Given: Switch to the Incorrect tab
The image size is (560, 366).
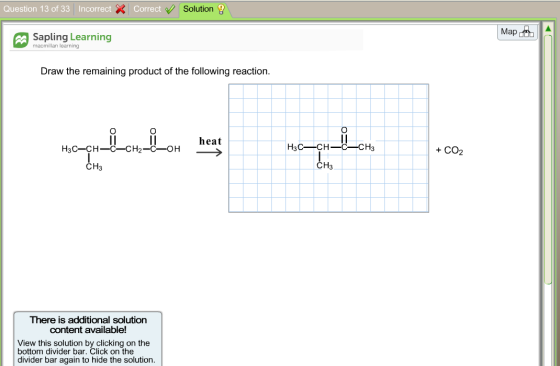Looking at the screenshot, I should 101,9.
